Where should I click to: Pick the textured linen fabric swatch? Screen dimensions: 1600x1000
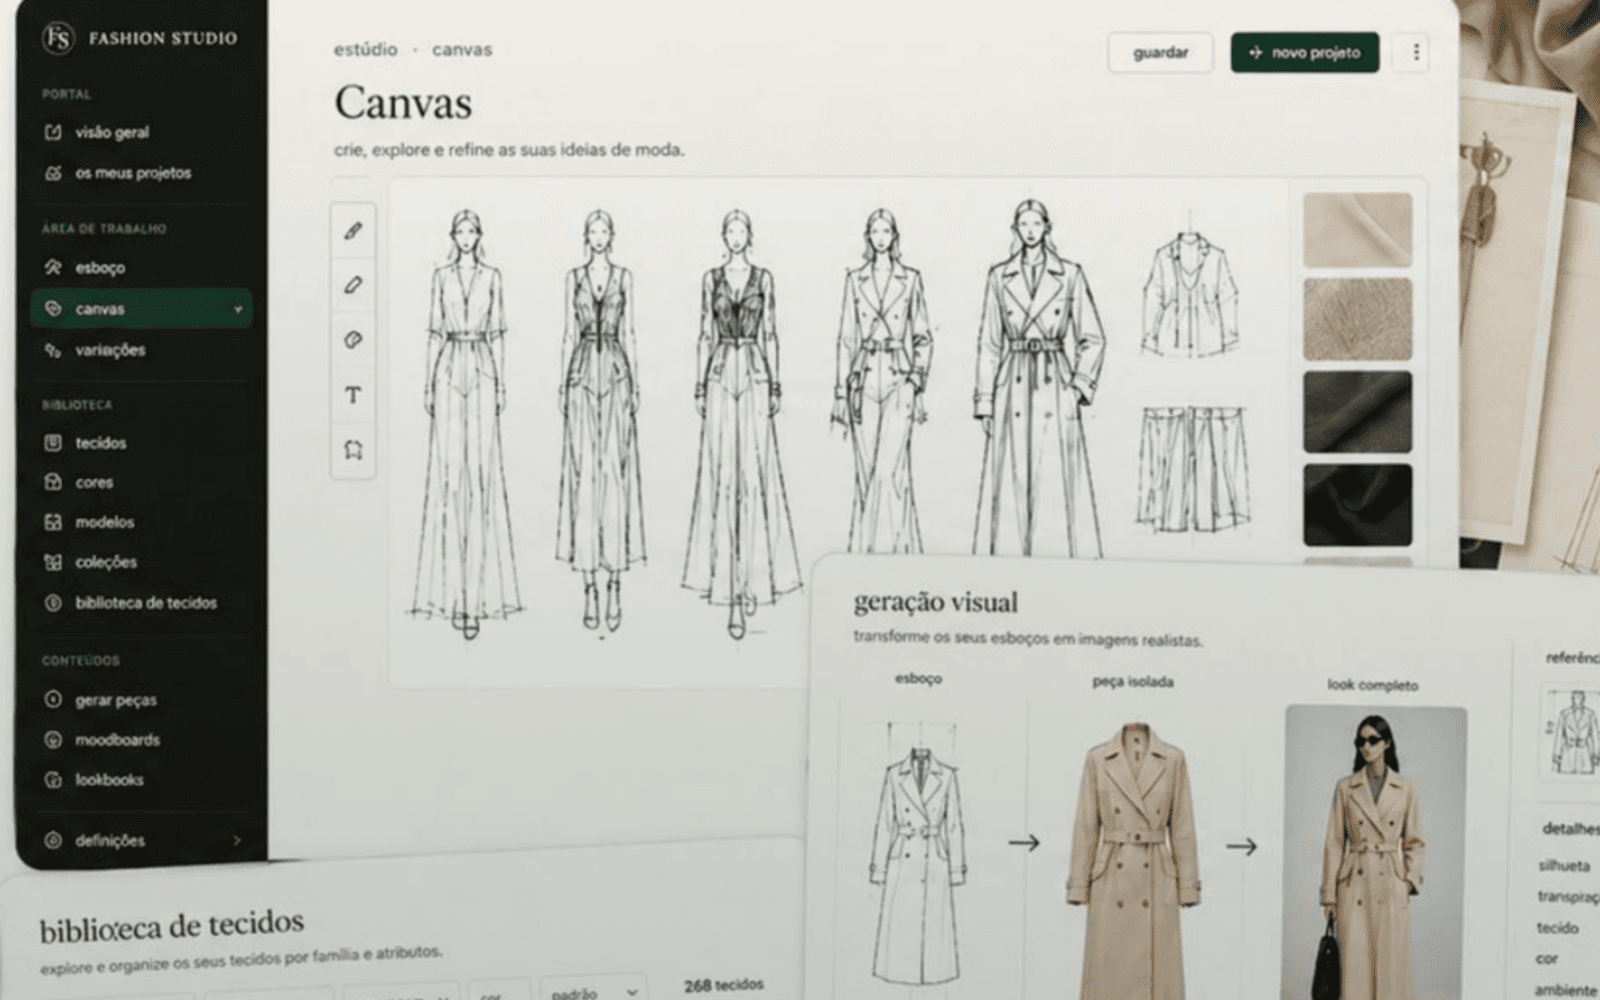[x=1358, y=320]
